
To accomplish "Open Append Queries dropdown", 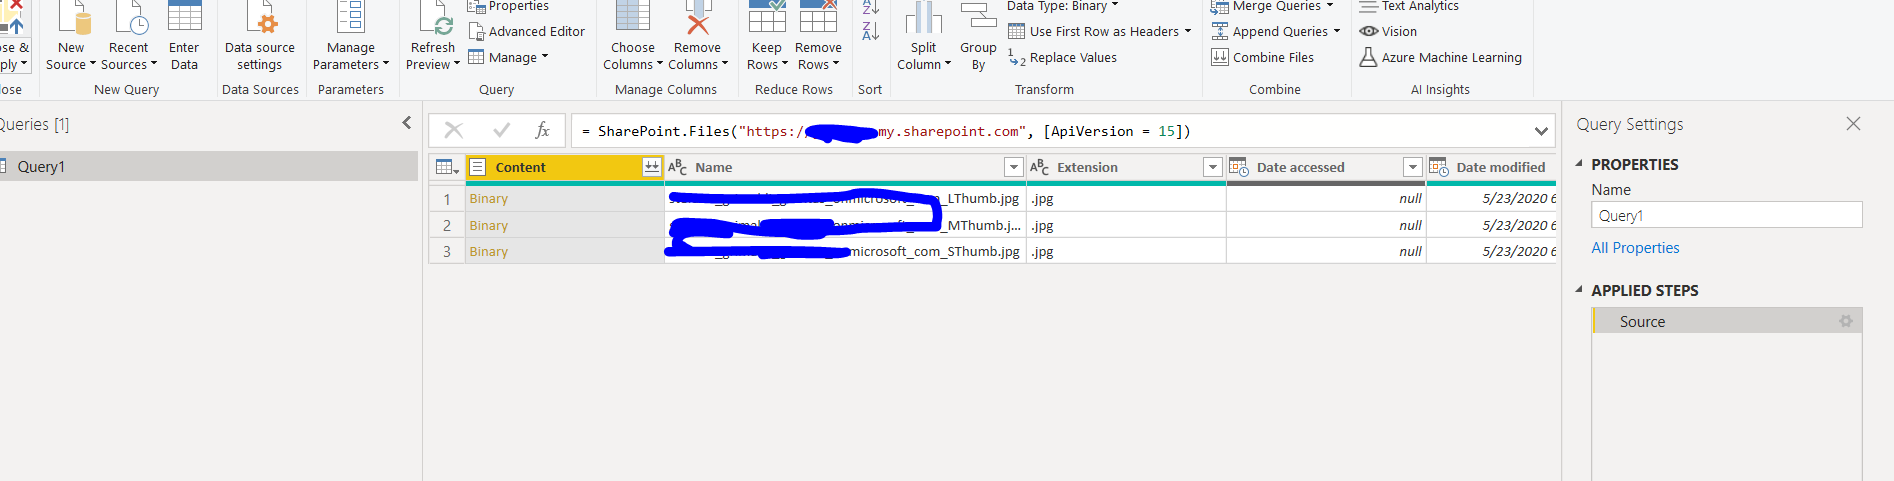I will 1275,32.
